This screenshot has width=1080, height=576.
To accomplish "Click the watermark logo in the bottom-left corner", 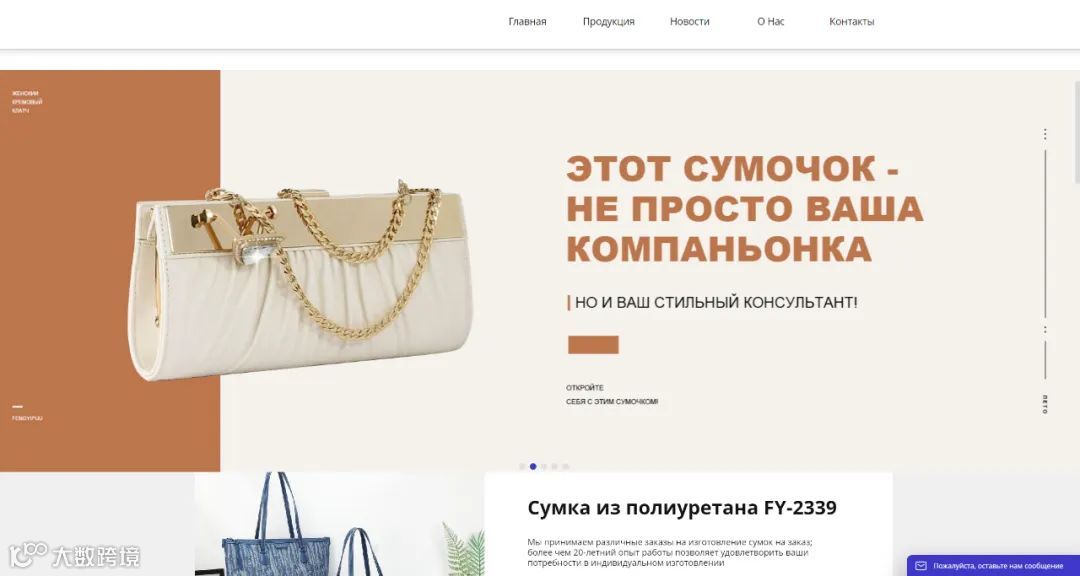I will (74, 555).
